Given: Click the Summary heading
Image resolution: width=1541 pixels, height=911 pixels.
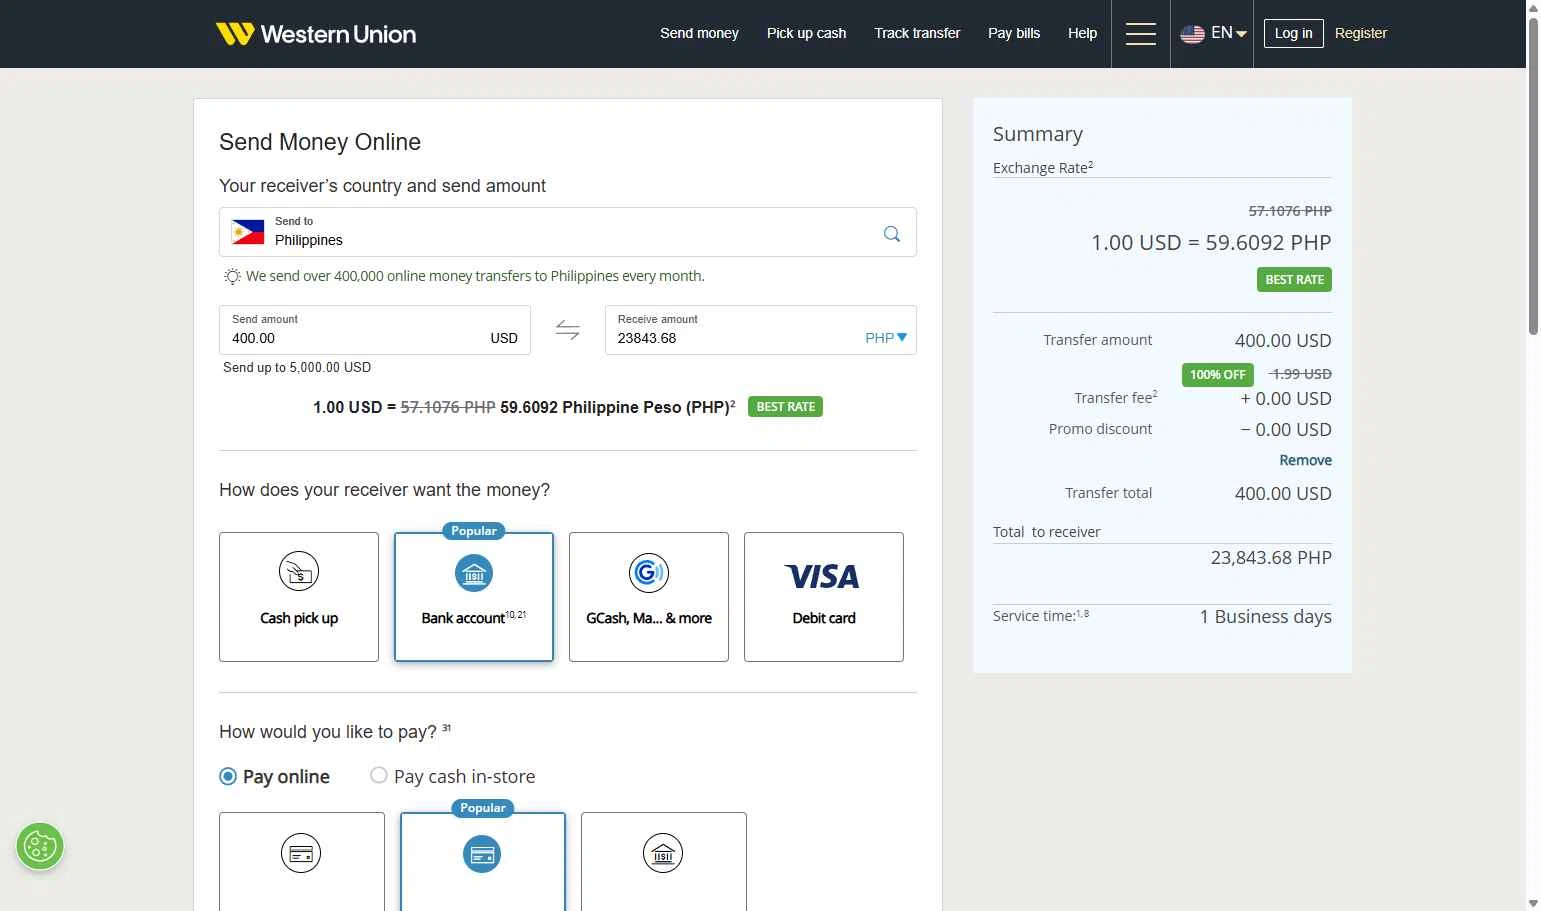Looking at the screenshot, I should (x=1038, y=134).
